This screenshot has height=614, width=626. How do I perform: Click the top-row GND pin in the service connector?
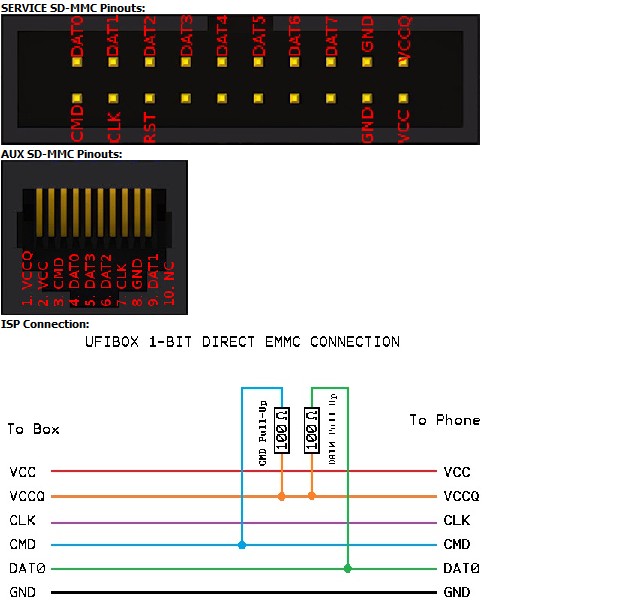pos(367,62)
